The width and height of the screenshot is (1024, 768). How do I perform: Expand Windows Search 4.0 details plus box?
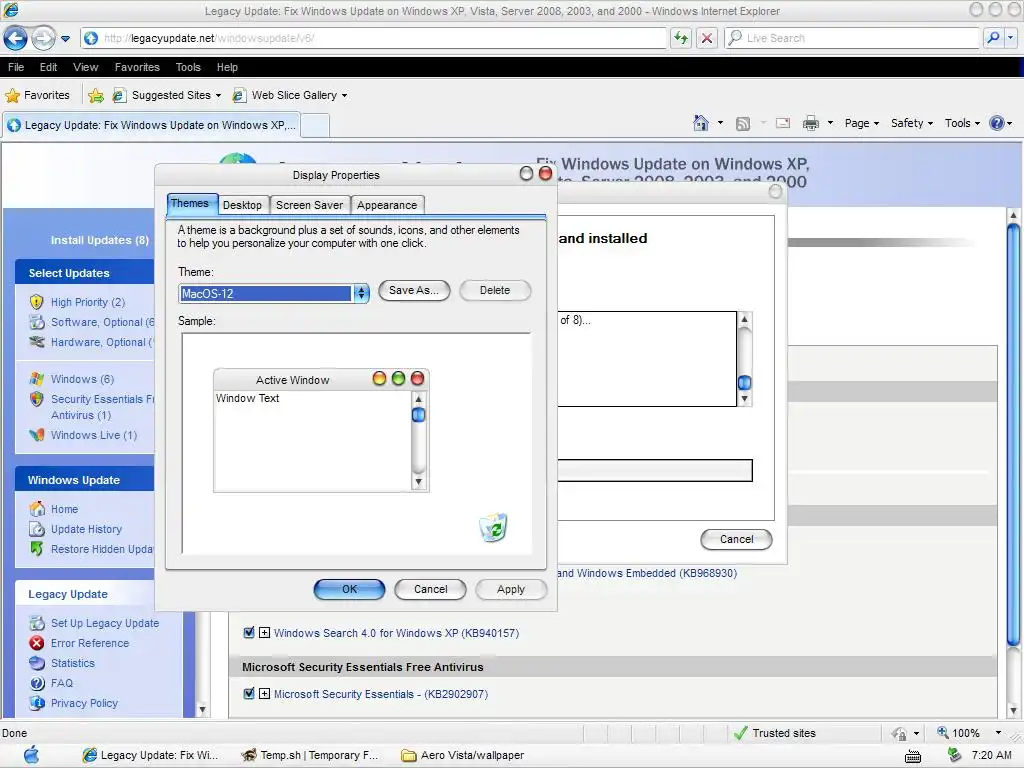click(x=264, y=632)
